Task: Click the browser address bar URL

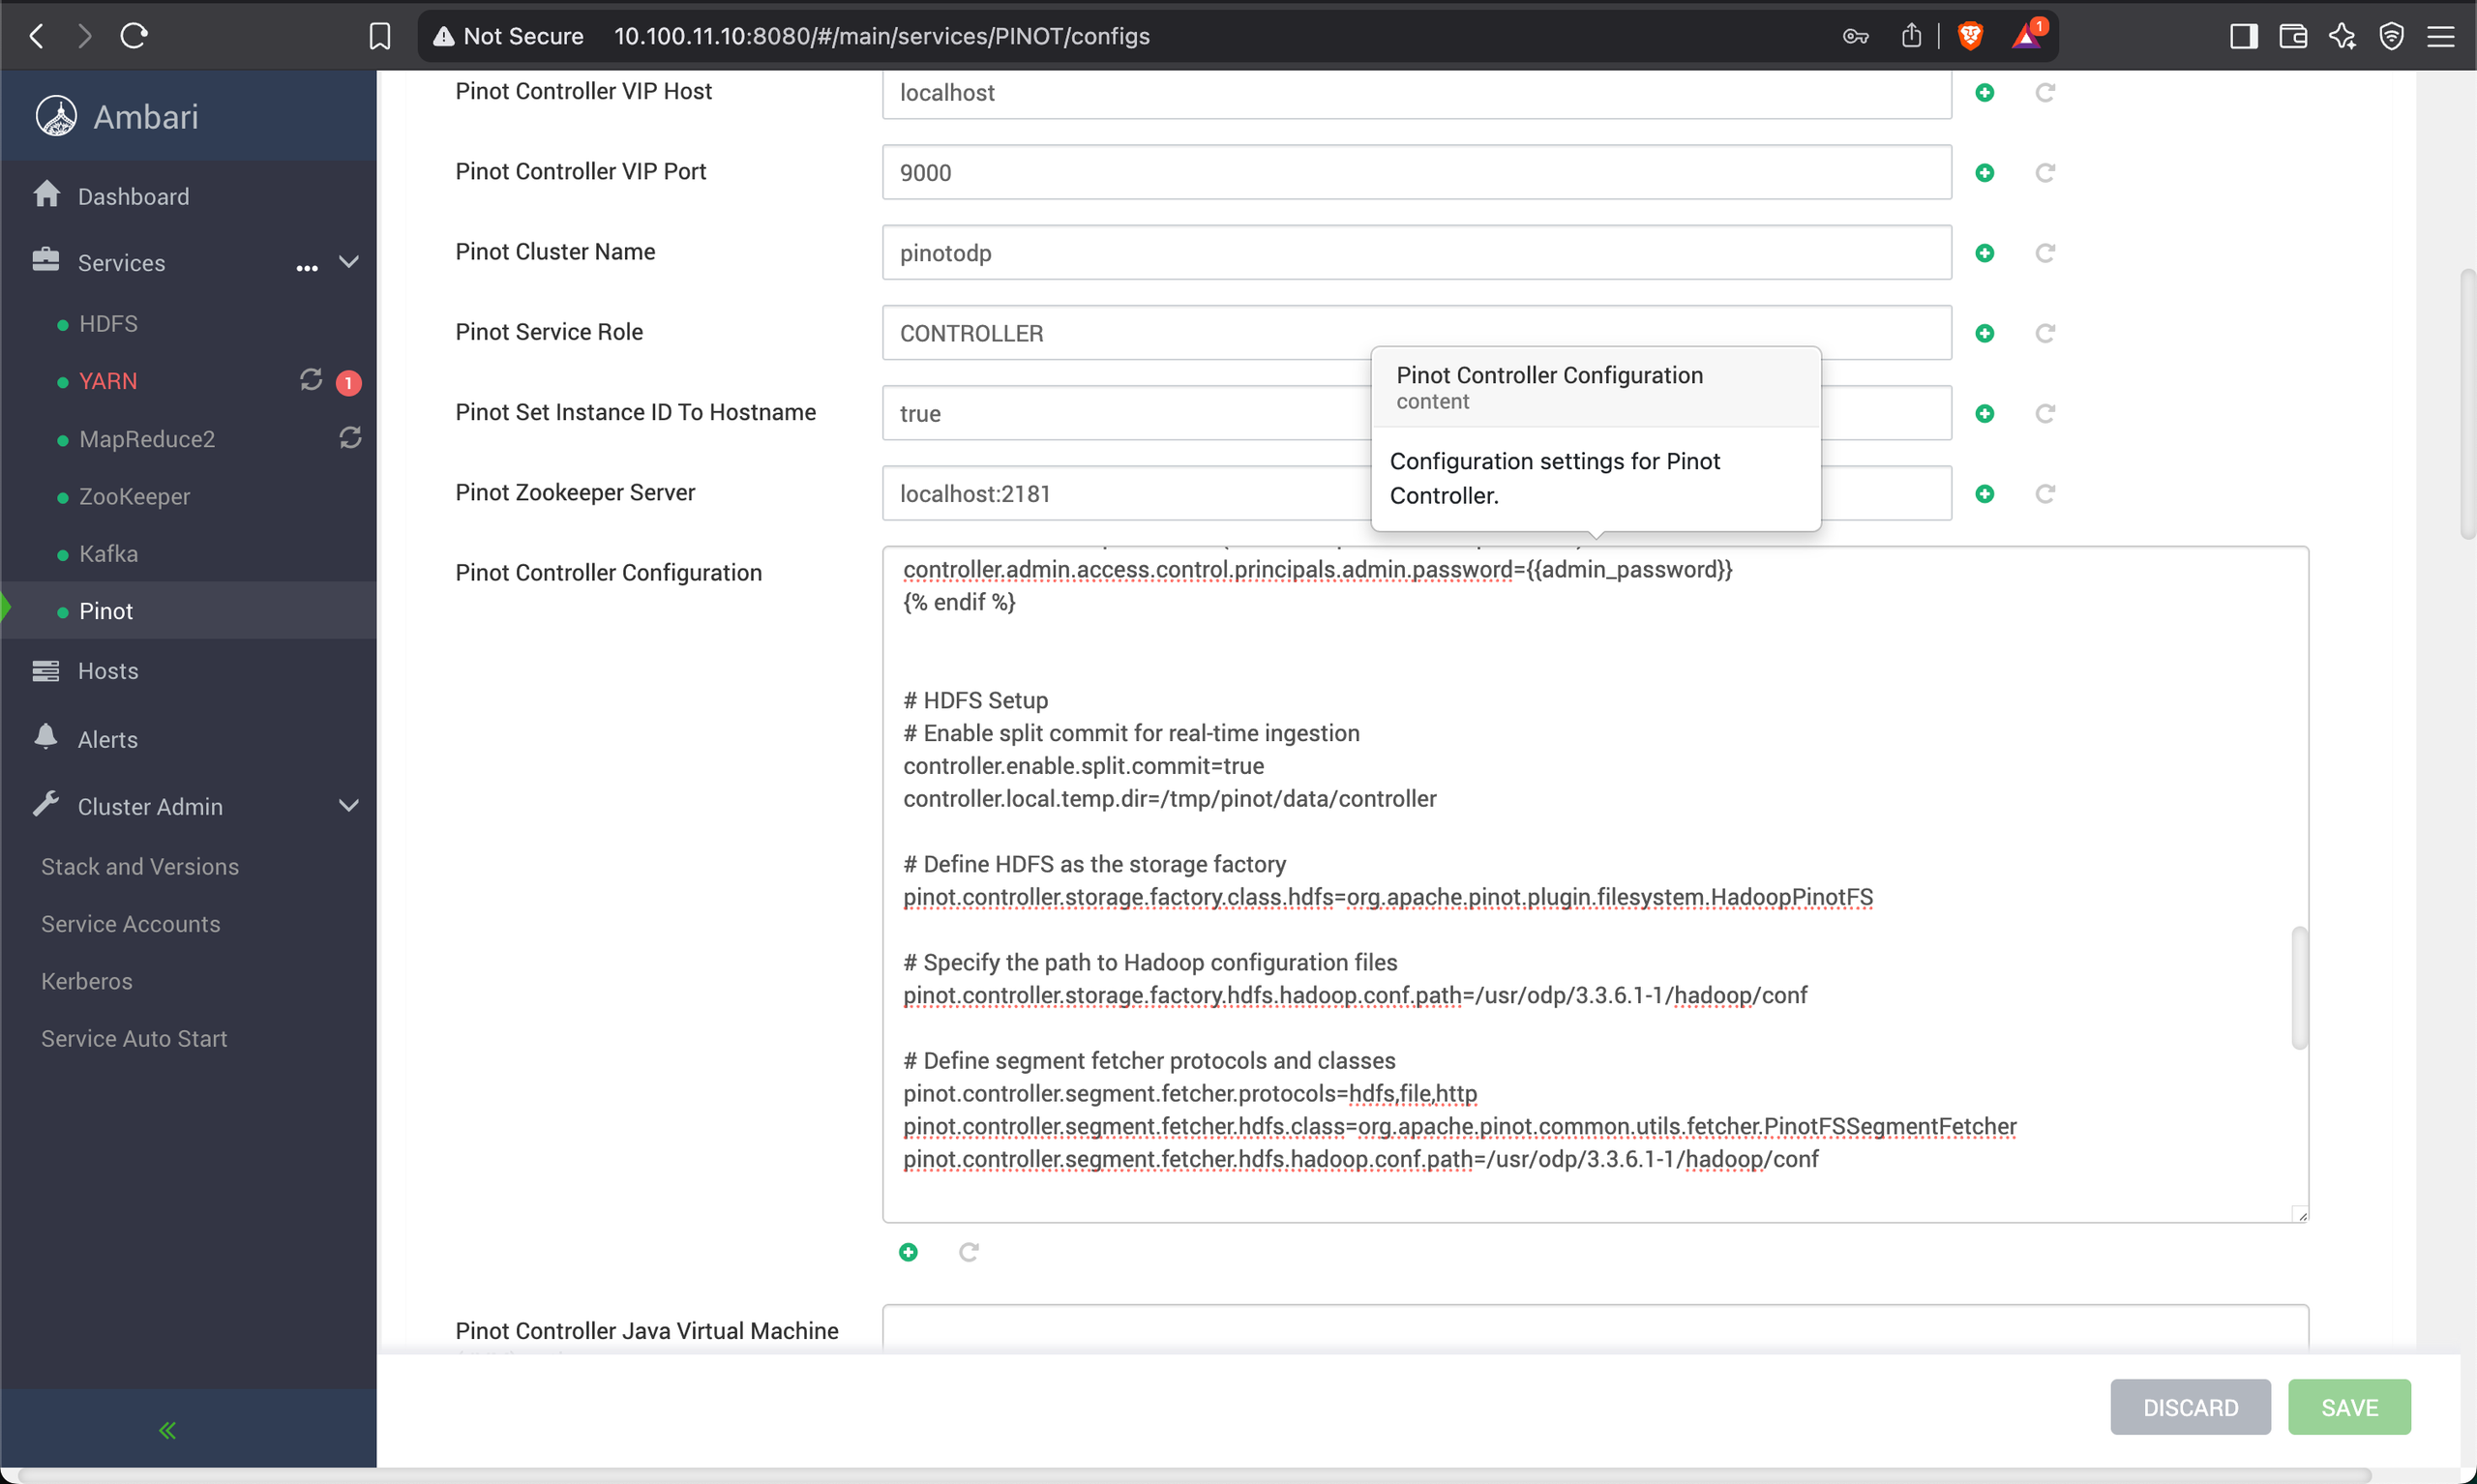Action: click(881, 36)
